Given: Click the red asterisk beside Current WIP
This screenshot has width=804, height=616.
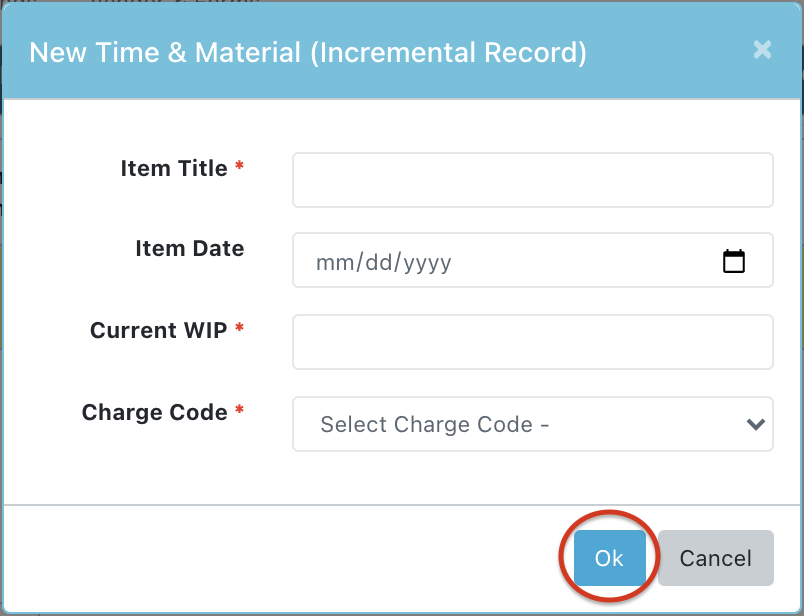Looking at the screenshot, I should (239, 330).
